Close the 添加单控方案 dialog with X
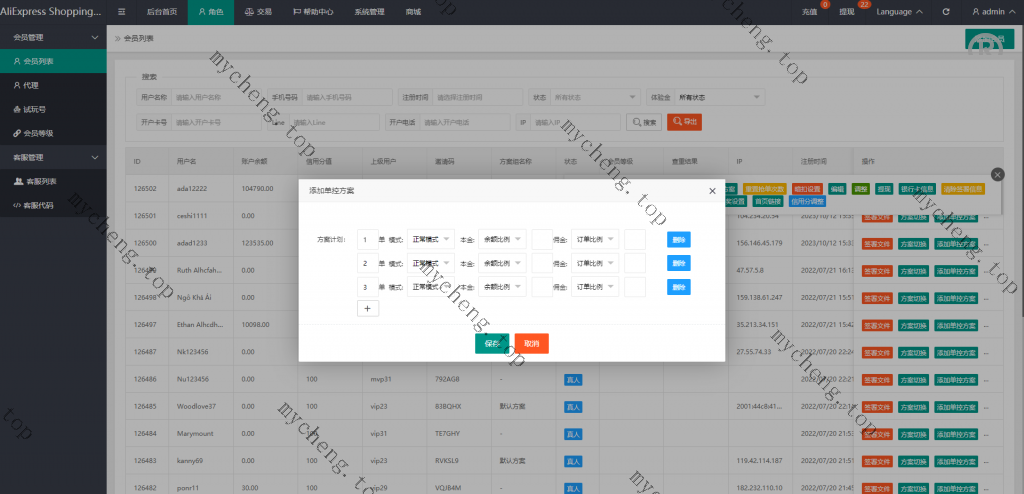 click(712, 190)
